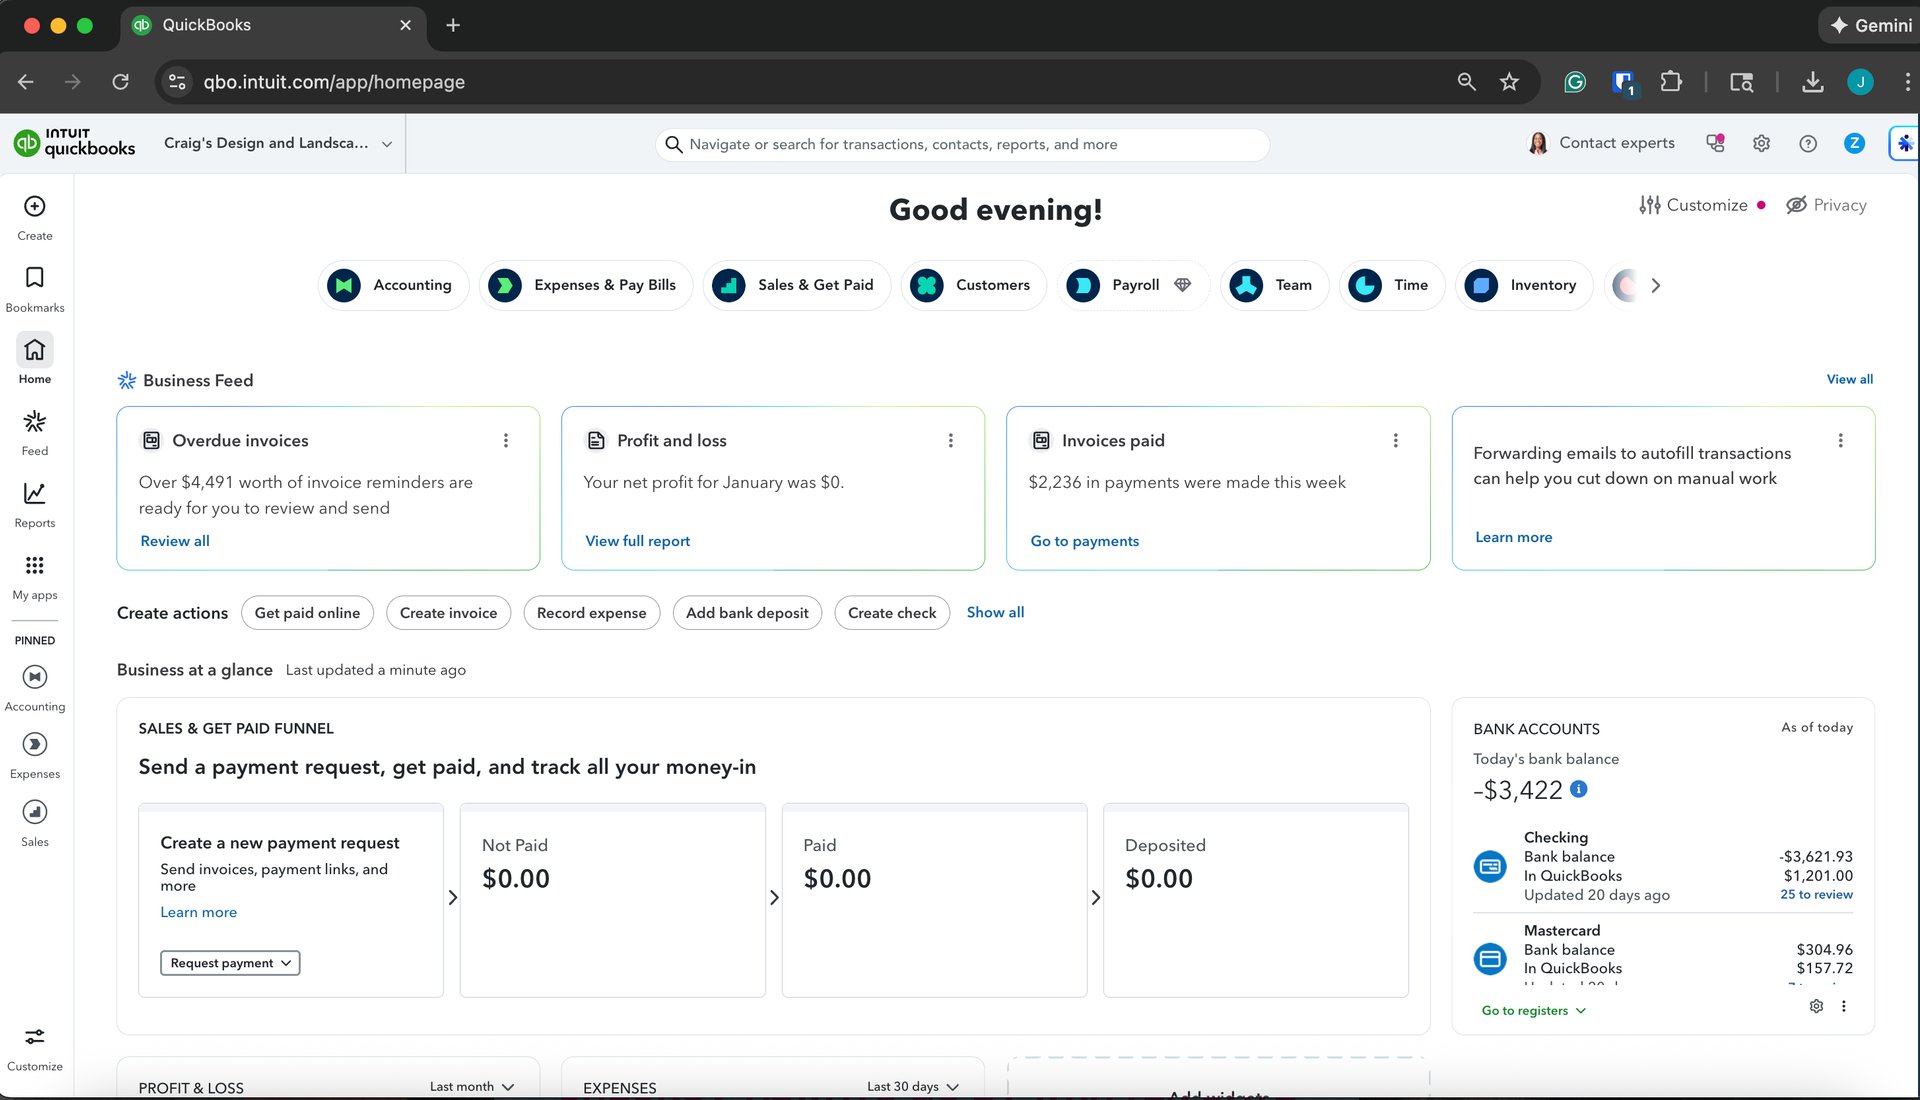Switch to the QuickBooks browser tab
The width and height of the screenshot is (1920, 1100).
point(250,25)
